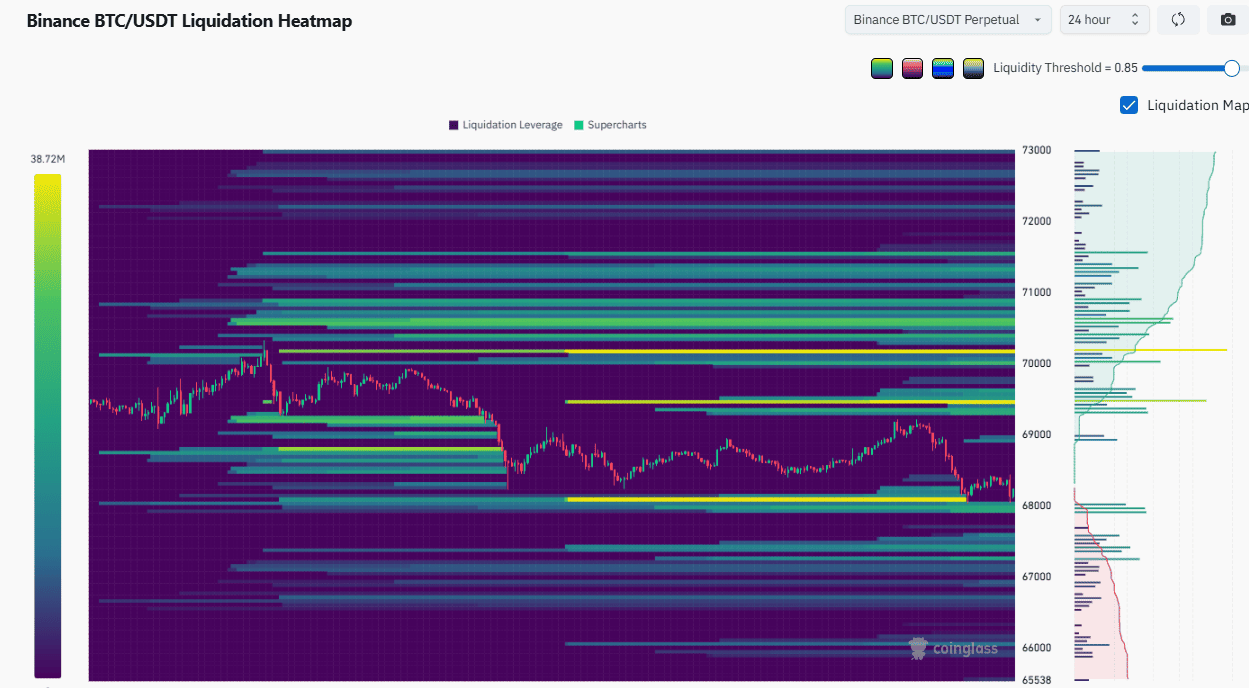Click the yellow liquidation band near 70000
The image size is (1249, 688).
(x=790, y=352)
